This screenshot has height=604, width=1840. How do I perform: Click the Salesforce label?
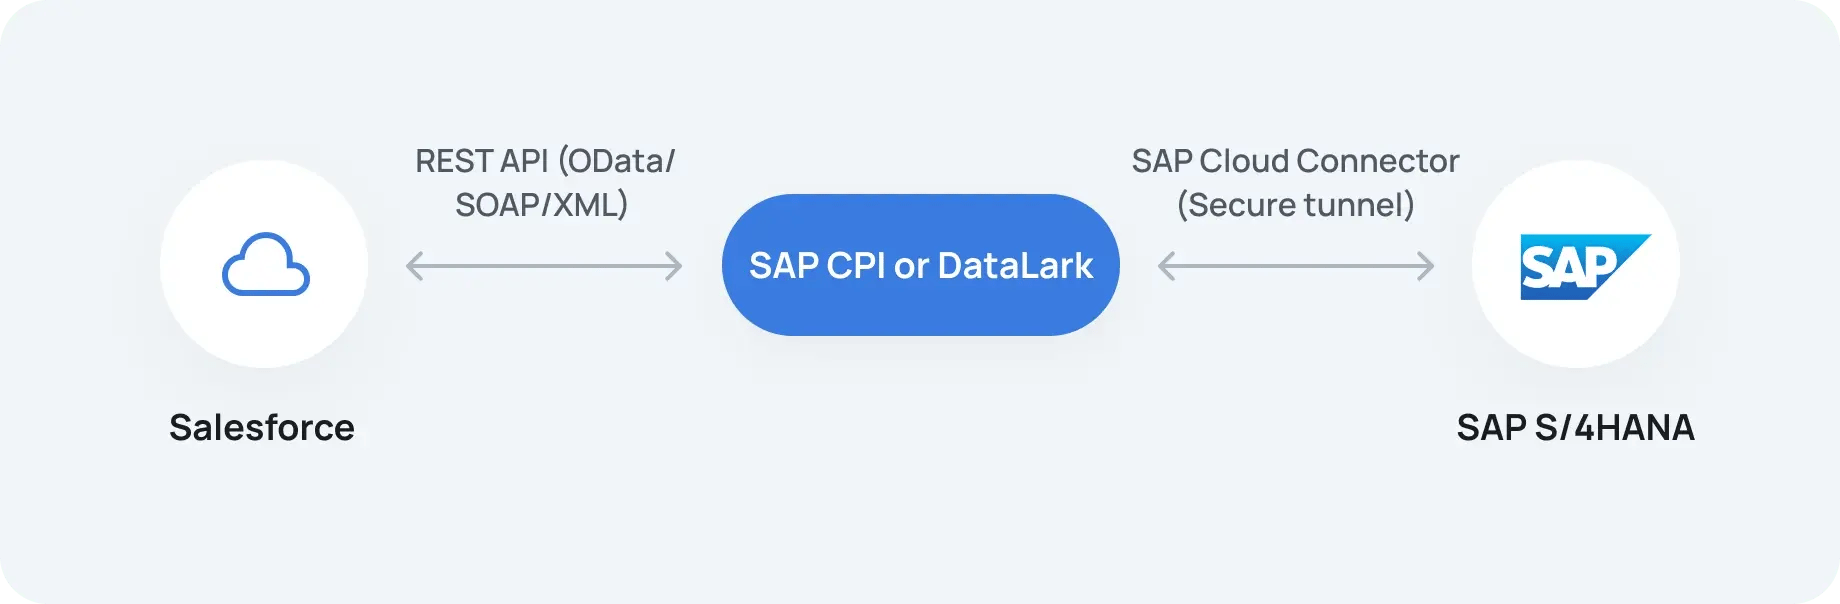click(262, 427)
